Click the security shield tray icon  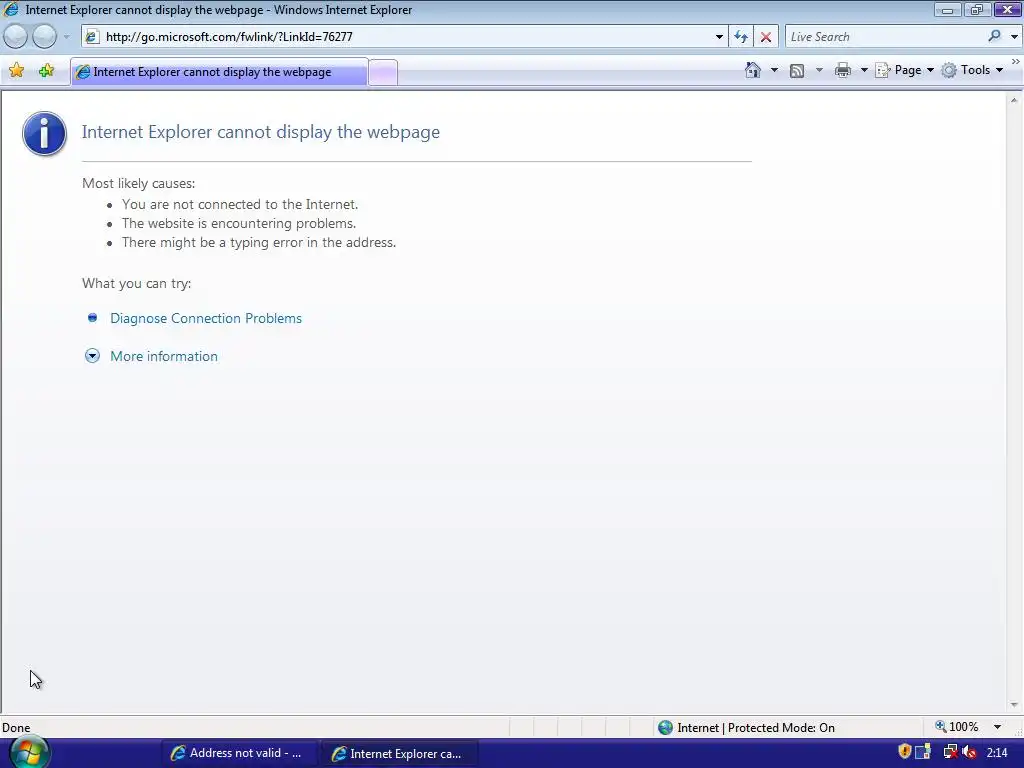tap(904, 752)
